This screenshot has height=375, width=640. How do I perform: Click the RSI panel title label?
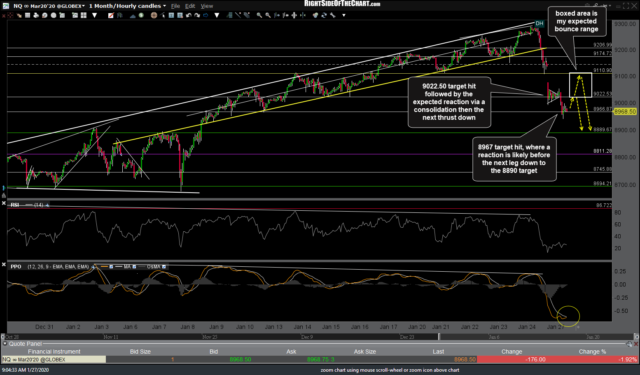click(15, 205)
